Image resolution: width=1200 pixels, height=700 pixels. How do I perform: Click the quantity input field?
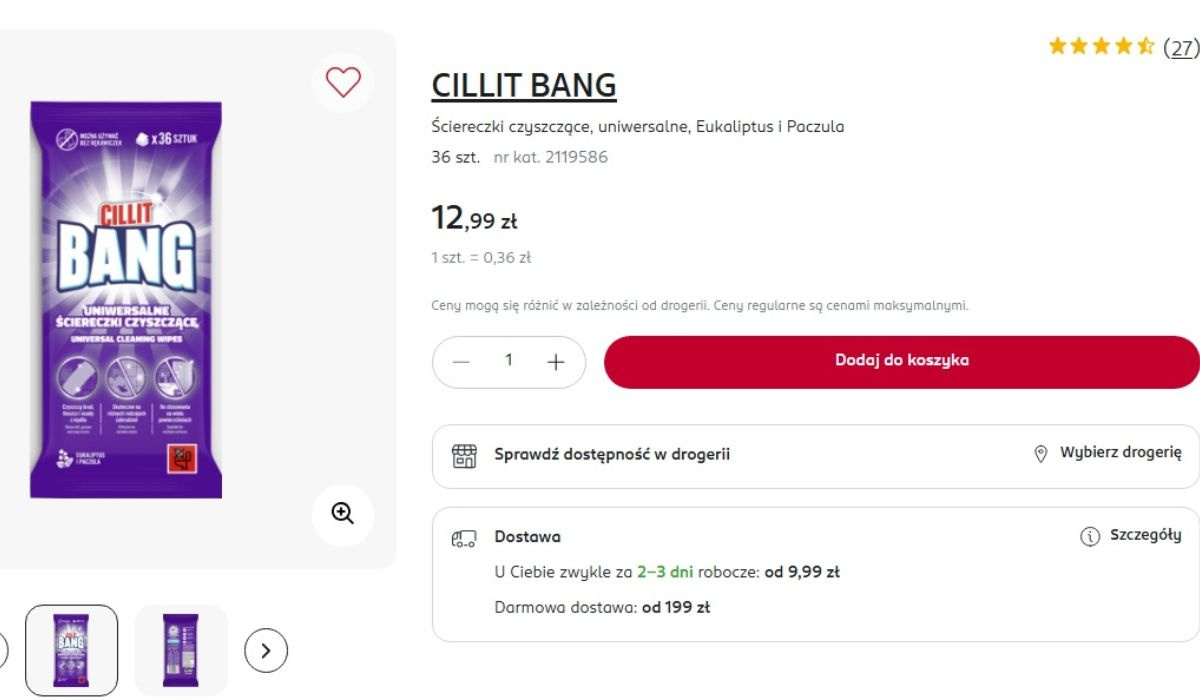pos(509,361)
